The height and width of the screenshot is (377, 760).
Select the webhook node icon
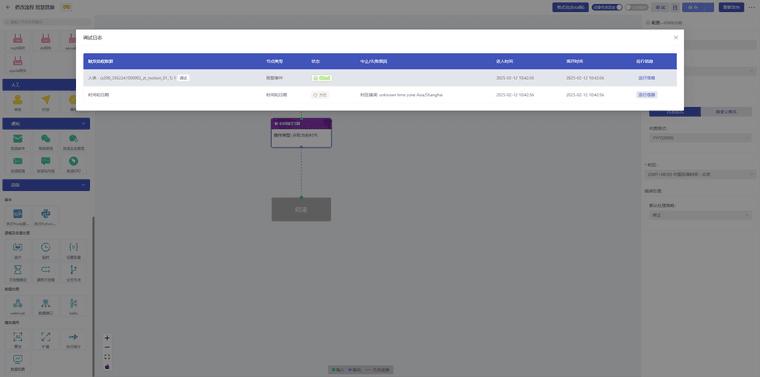[x=17, y=303]
